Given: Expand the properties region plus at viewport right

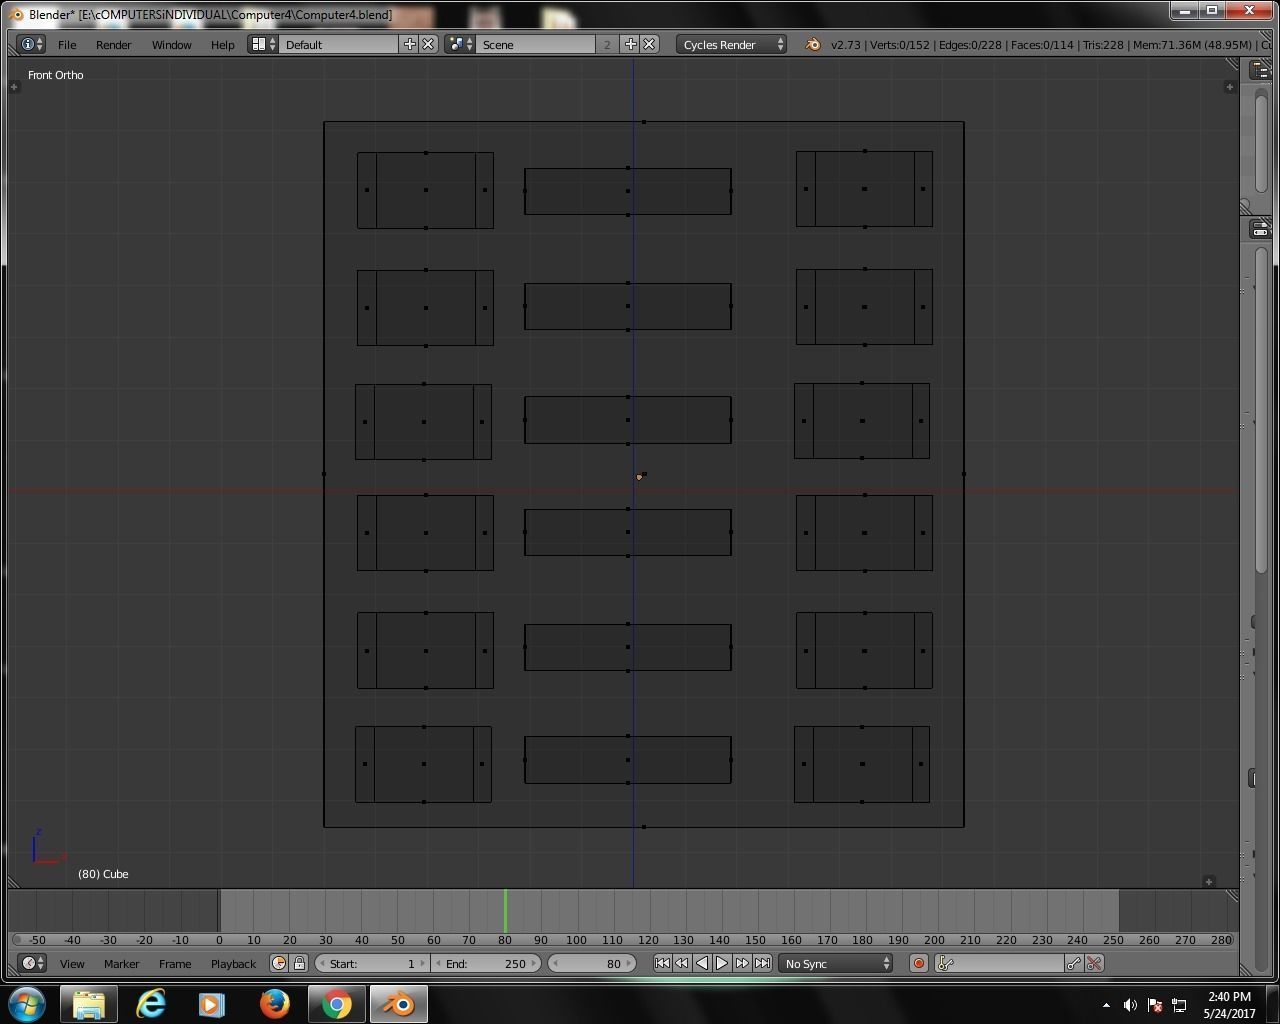Looking at the screenshot, I should [1229, 87].
